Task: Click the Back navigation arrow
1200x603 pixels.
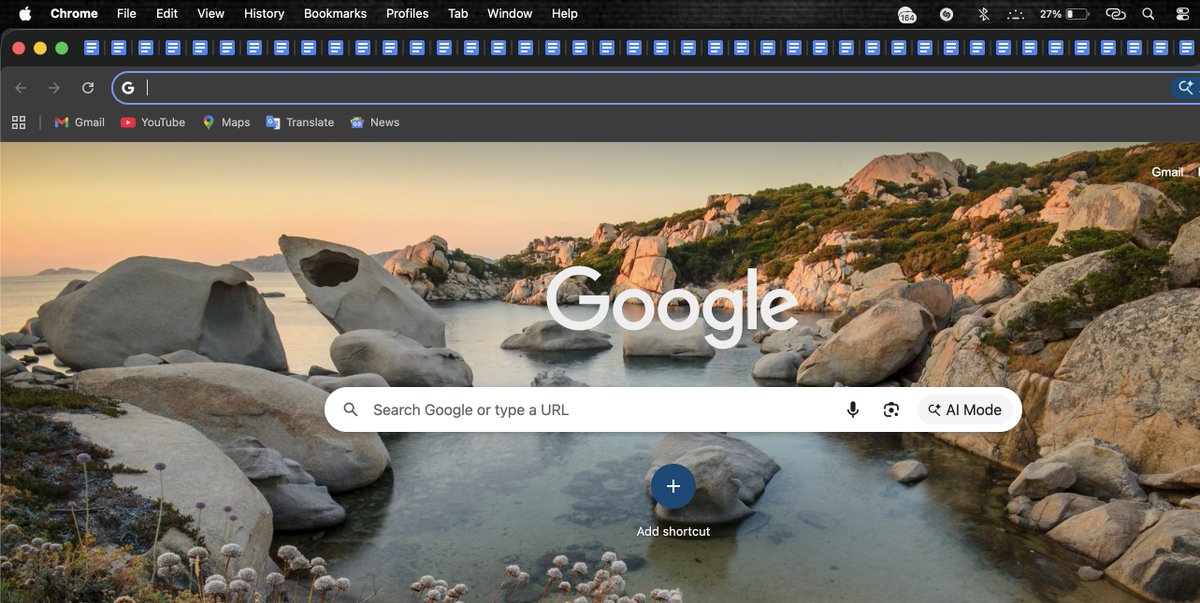Action: tap(21, 88)
